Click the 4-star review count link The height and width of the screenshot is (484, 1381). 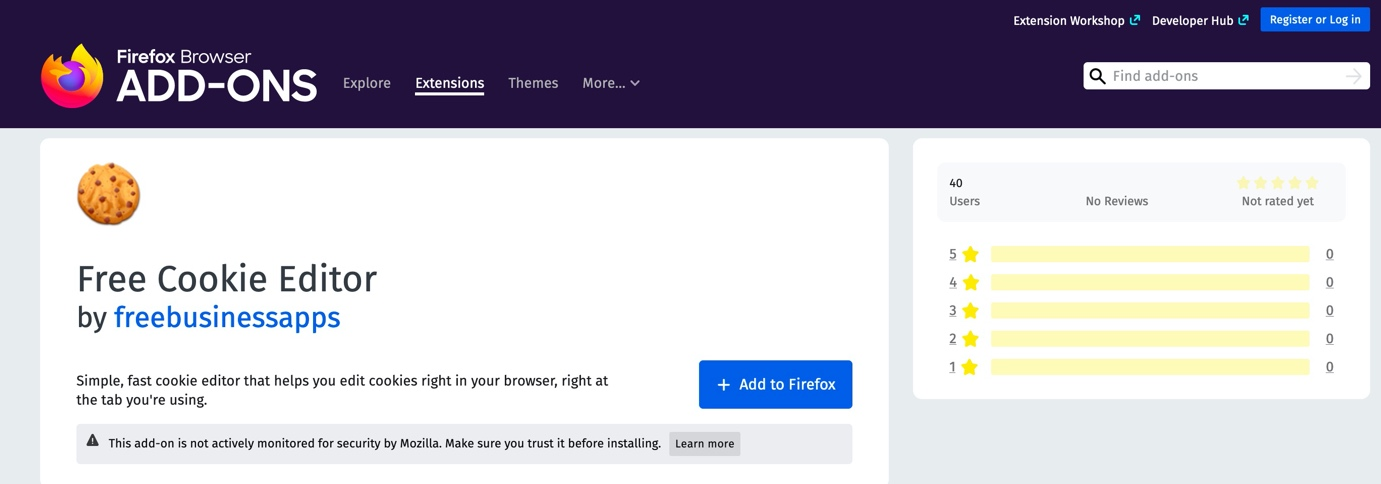point(1329,283)
